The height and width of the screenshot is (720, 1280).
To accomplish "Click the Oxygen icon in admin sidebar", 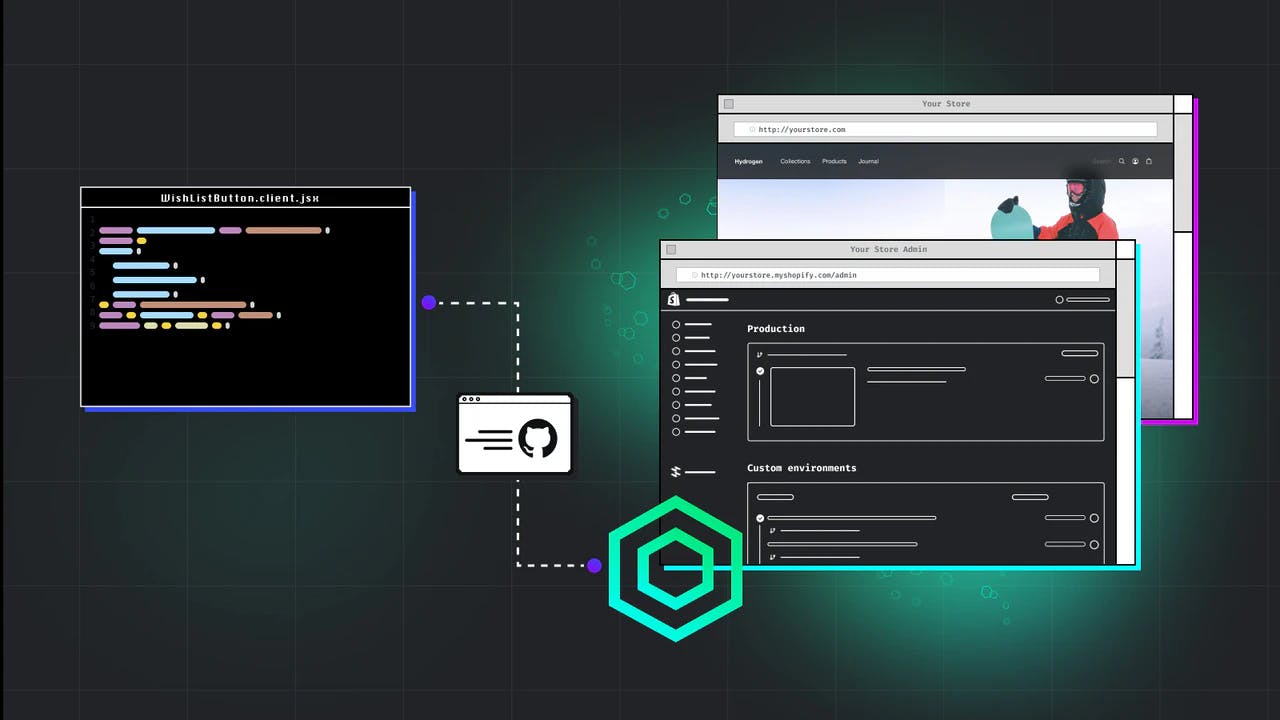I will coord(676,472).
